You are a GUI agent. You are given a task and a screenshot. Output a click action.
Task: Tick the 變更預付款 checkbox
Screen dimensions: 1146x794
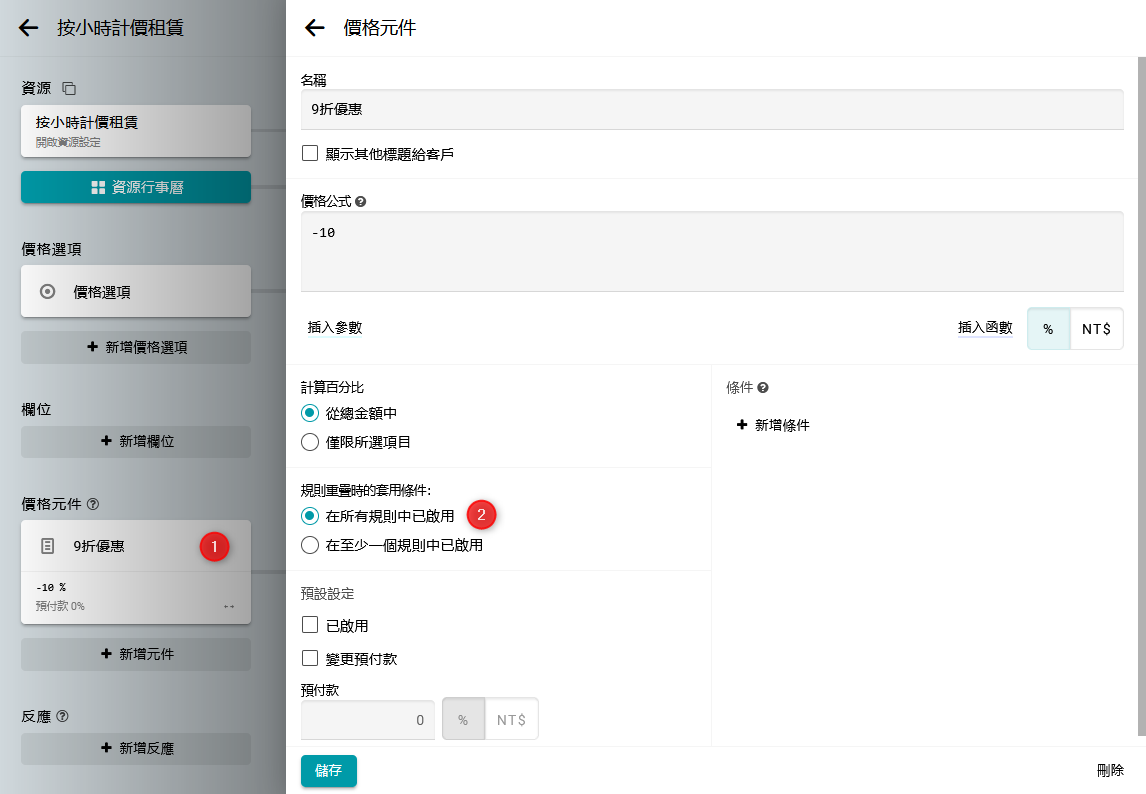(x=310, y=659)
